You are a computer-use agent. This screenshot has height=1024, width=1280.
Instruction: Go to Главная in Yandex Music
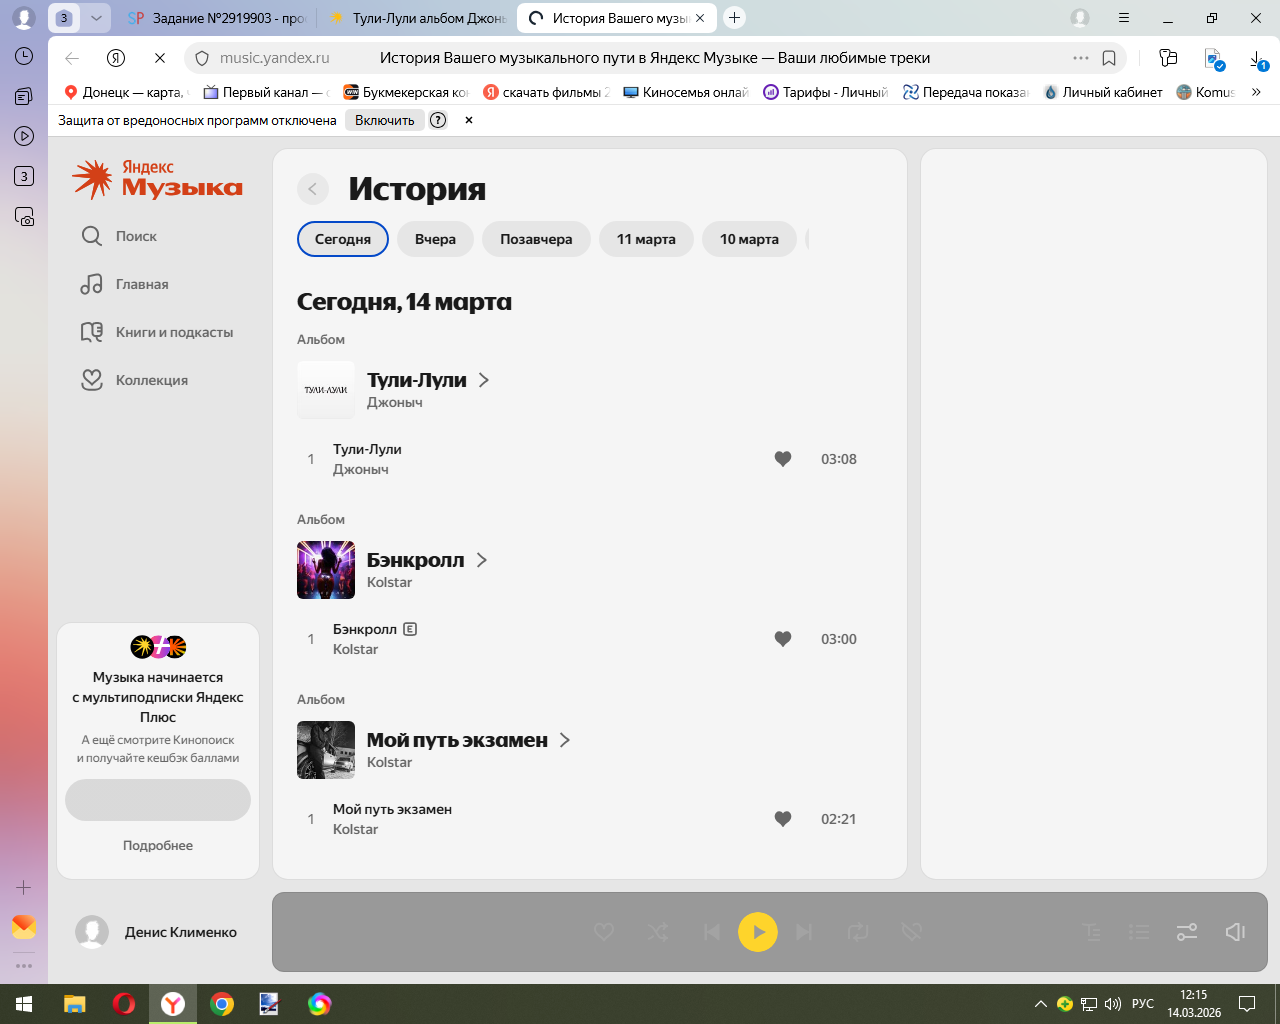(125, 284)
